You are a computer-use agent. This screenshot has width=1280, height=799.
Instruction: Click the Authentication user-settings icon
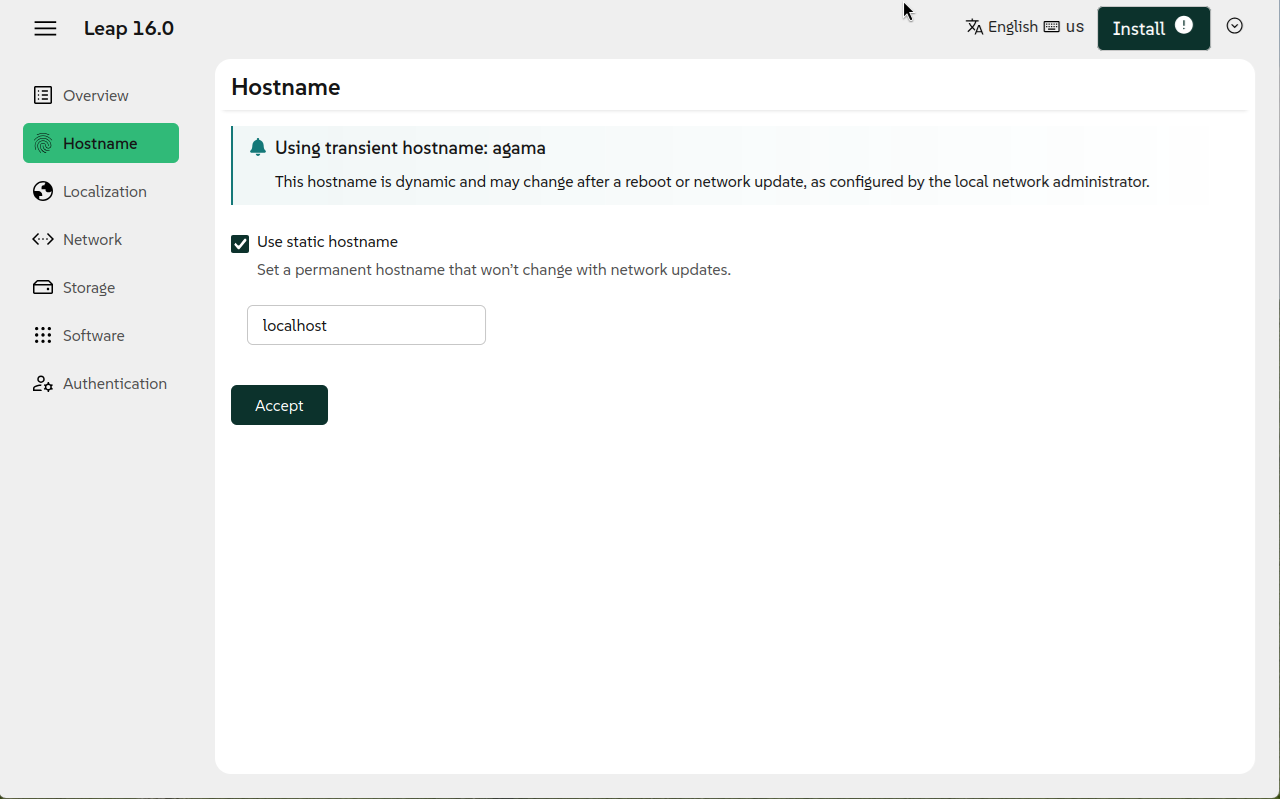click(43, 383)
